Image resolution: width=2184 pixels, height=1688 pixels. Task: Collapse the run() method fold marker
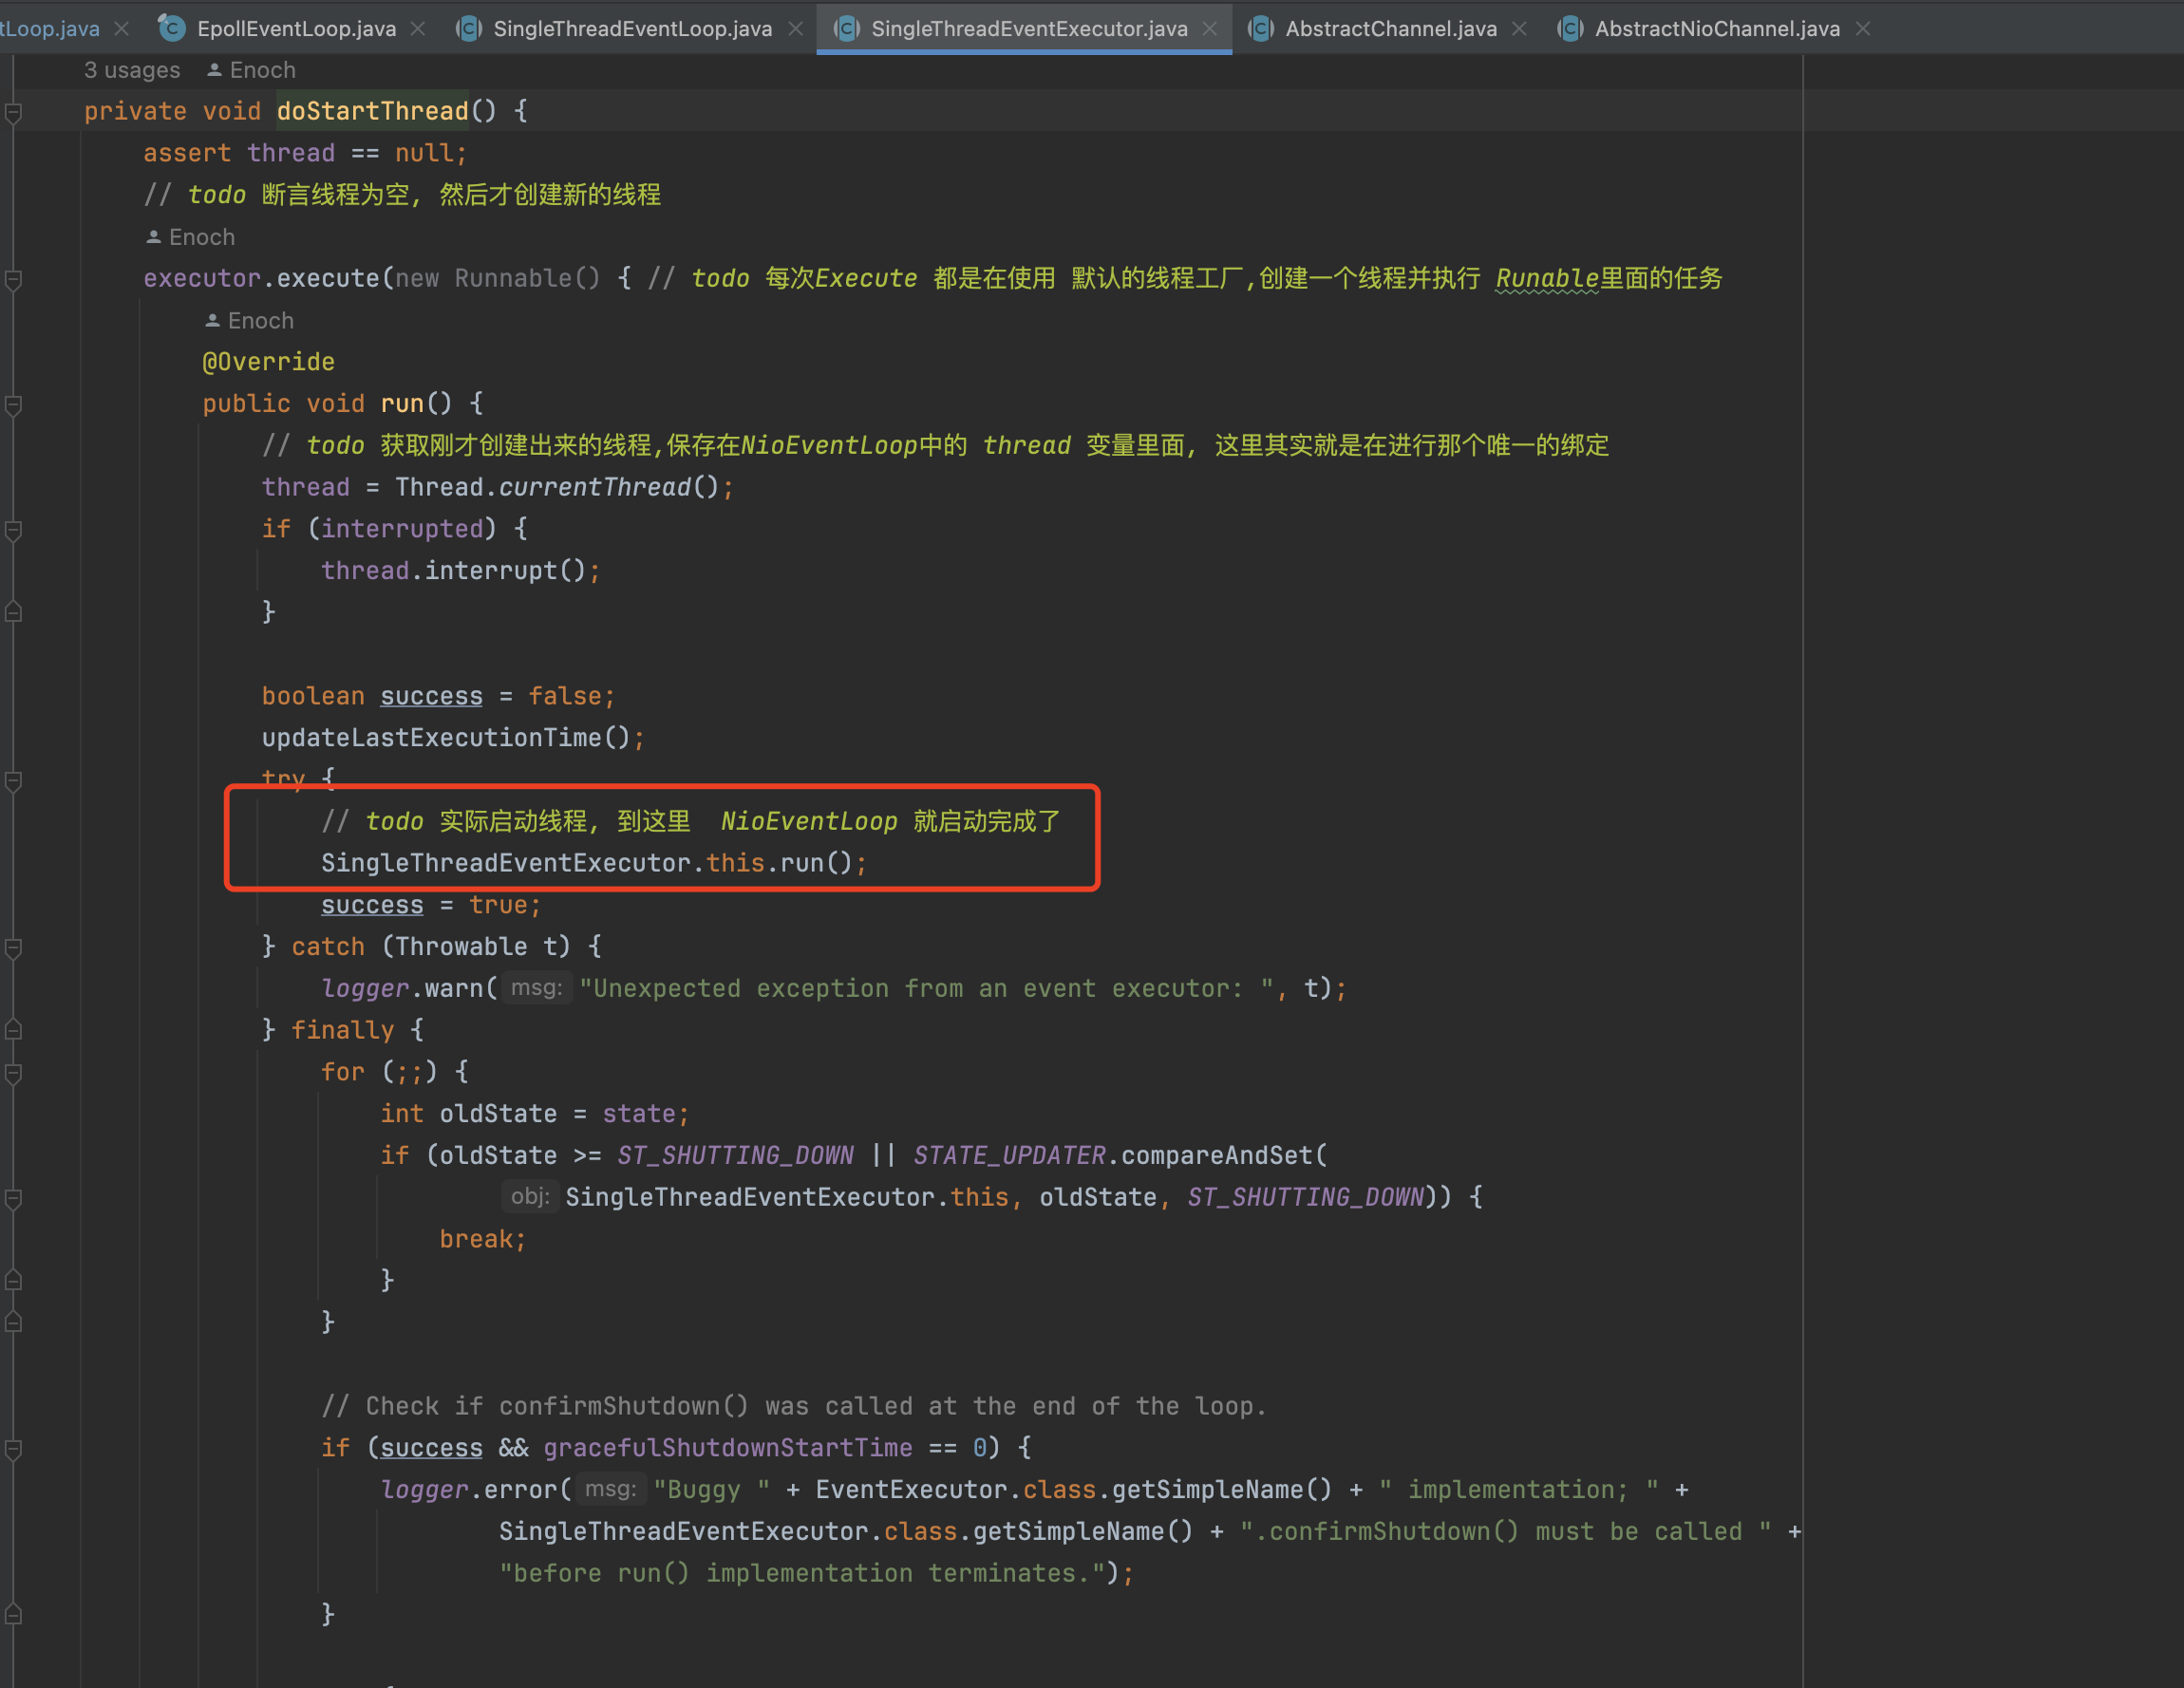pyautogui.click(x=14, y=404)
